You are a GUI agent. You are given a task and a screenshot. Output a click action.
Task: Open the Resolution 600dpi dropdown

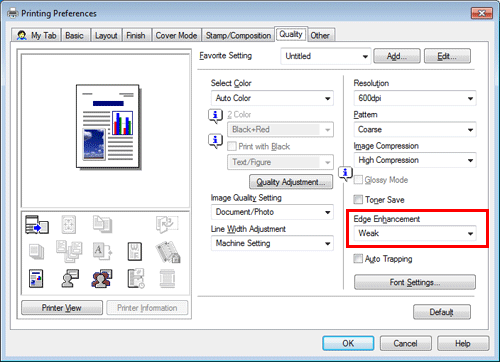click(415, 98)
